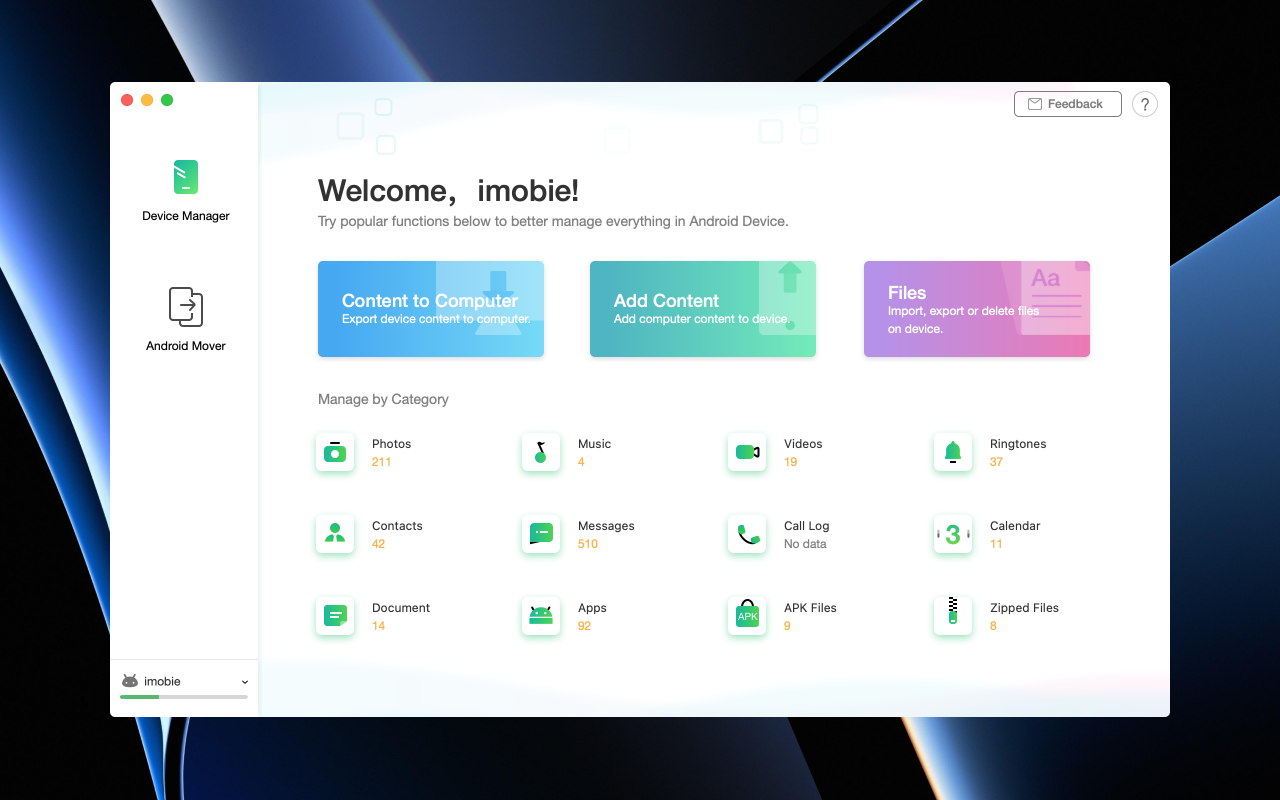This screenshot has height=800, width=1280.
Task: Open the Photos category icon
Action: pos(335,453)
